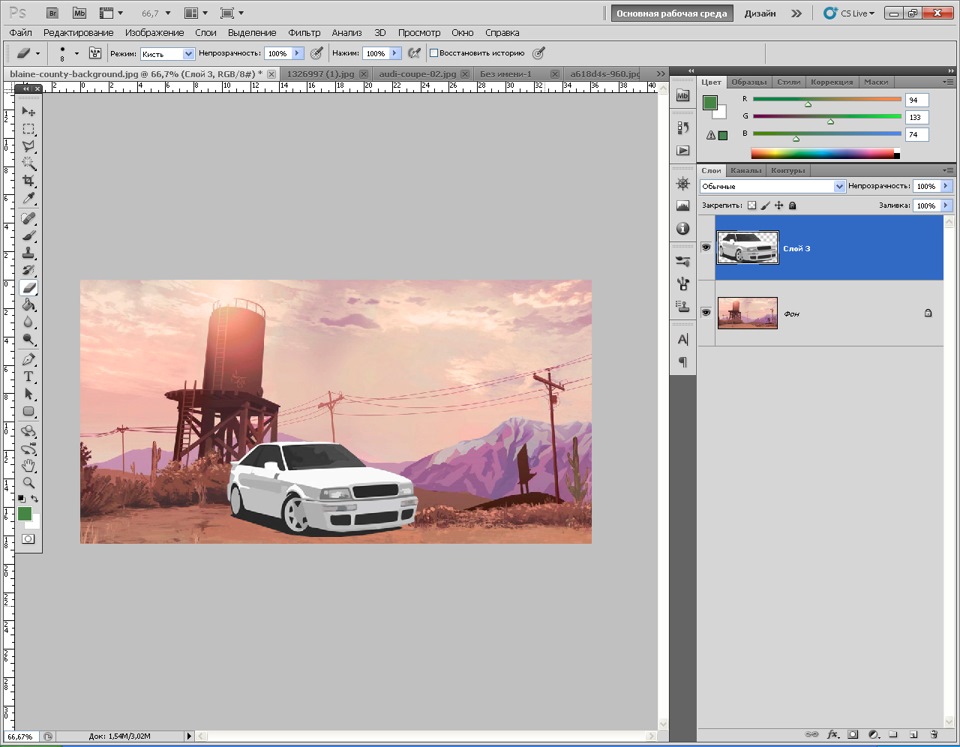Delete layer with trash icon

coord(934,734)
